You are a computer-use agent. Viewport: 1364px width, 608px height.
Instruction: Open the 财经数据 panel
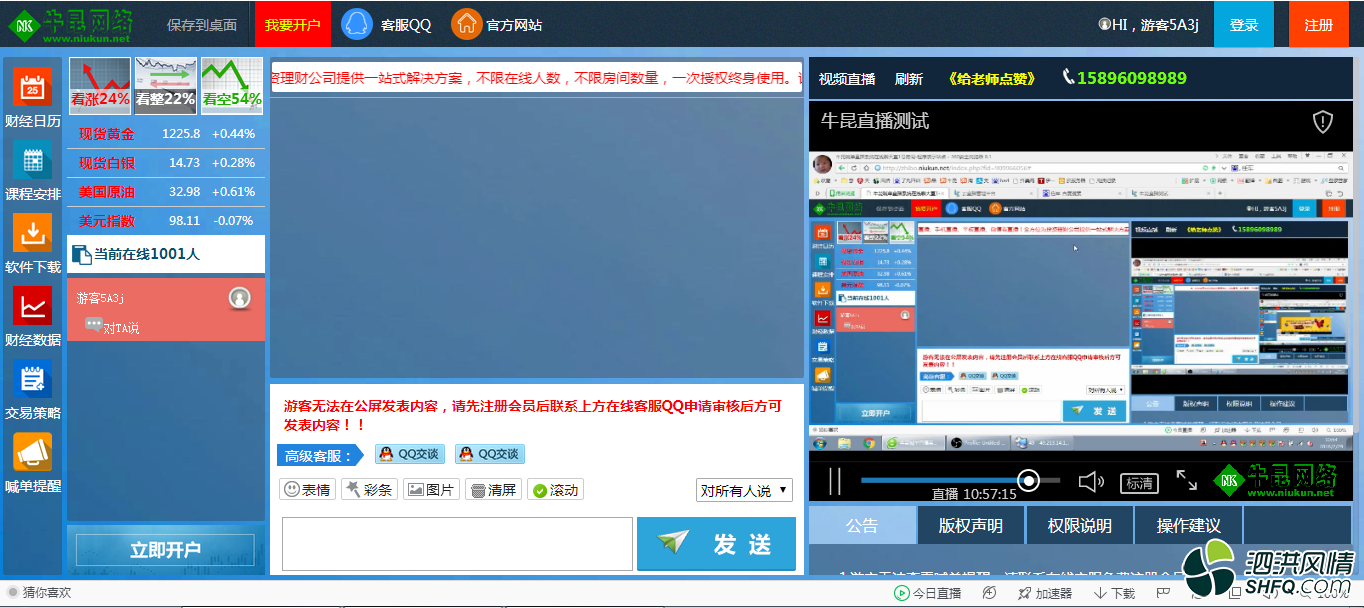(x=31, y=315)
